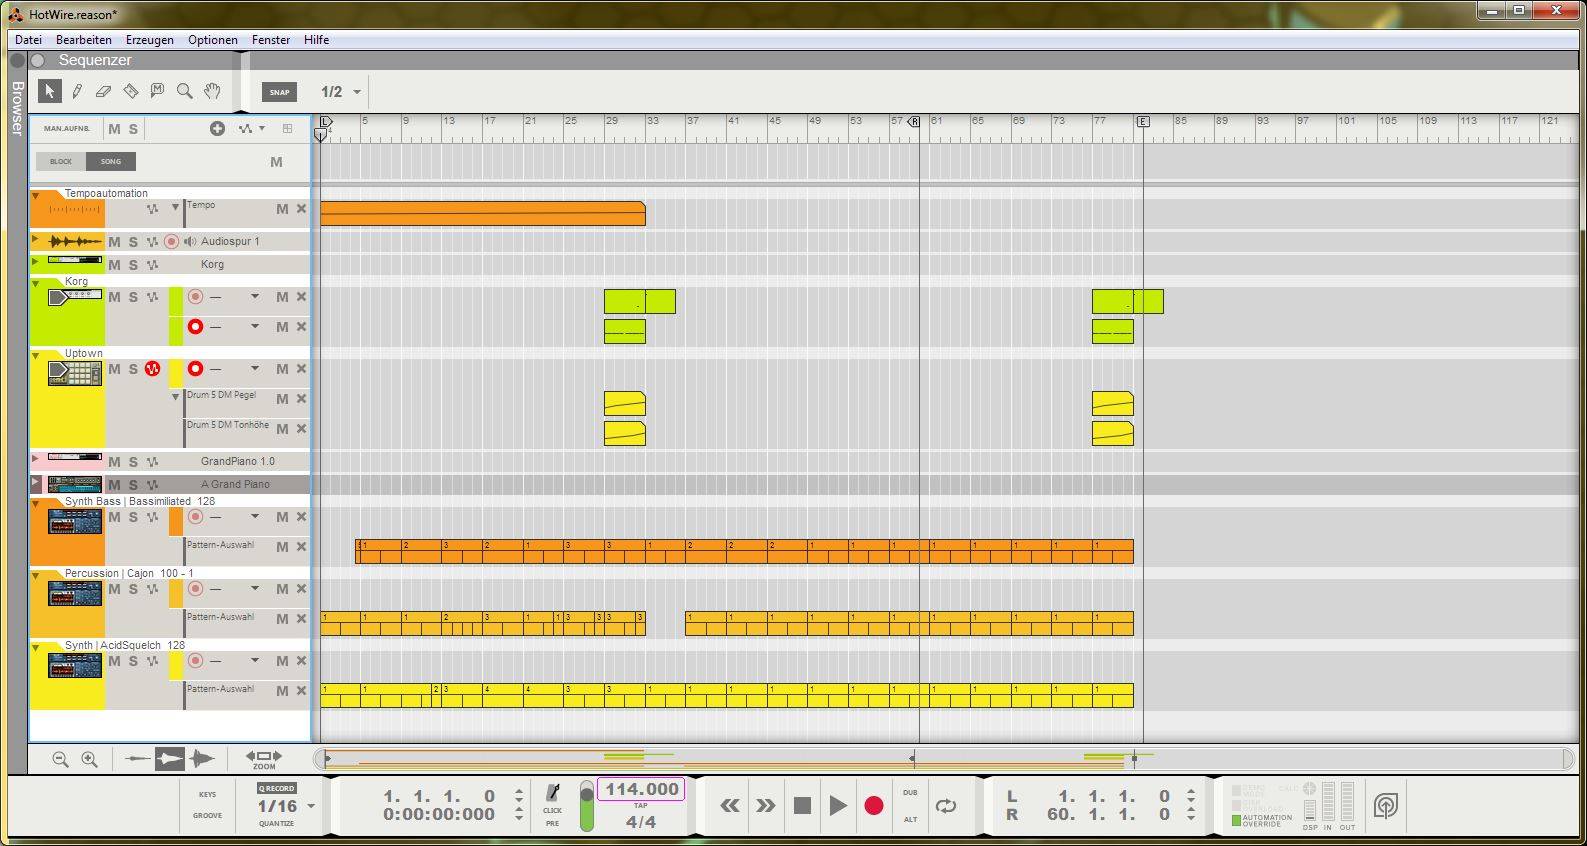Toggle the Loop button in transport

945,806
